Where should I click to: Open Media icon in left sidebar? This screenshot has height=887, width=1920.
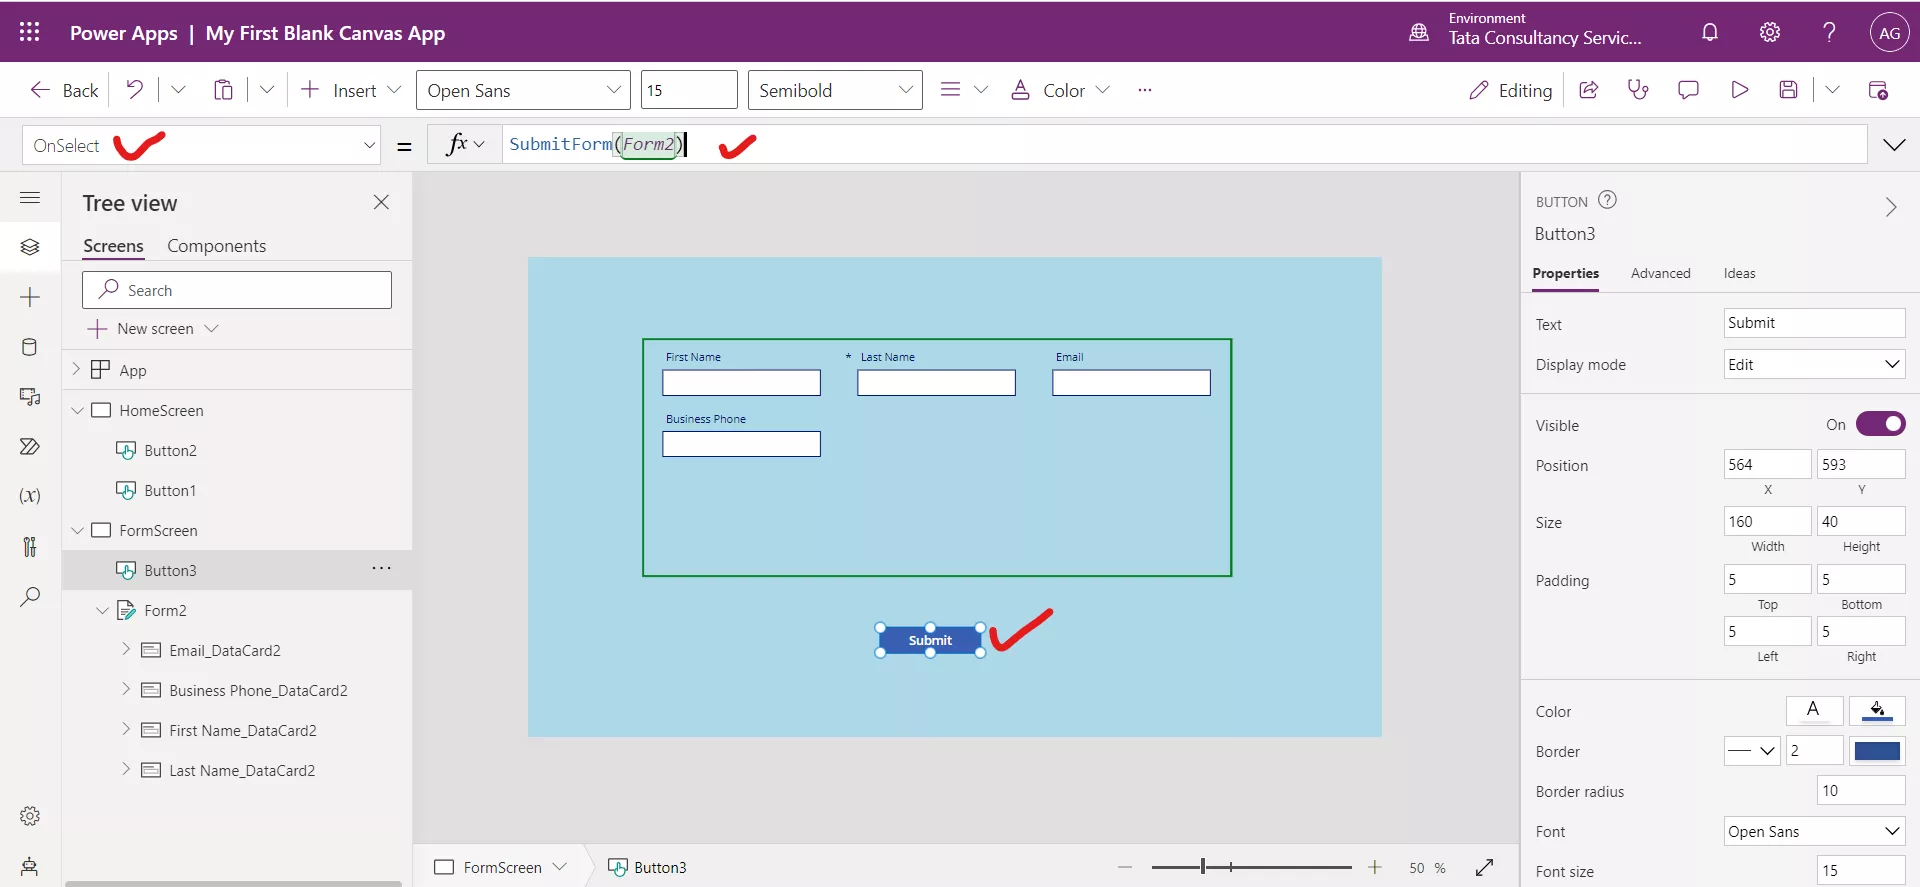[30, 397]
